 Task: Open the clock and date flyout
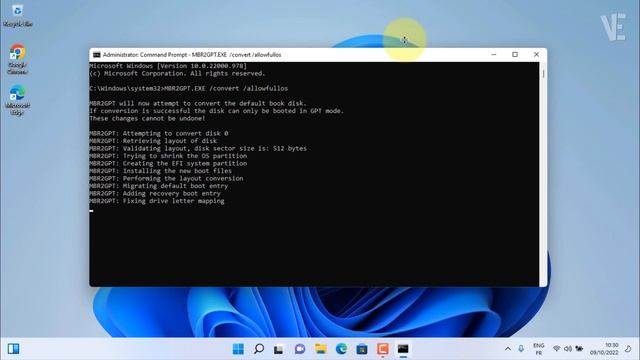[x=604, y=349]
